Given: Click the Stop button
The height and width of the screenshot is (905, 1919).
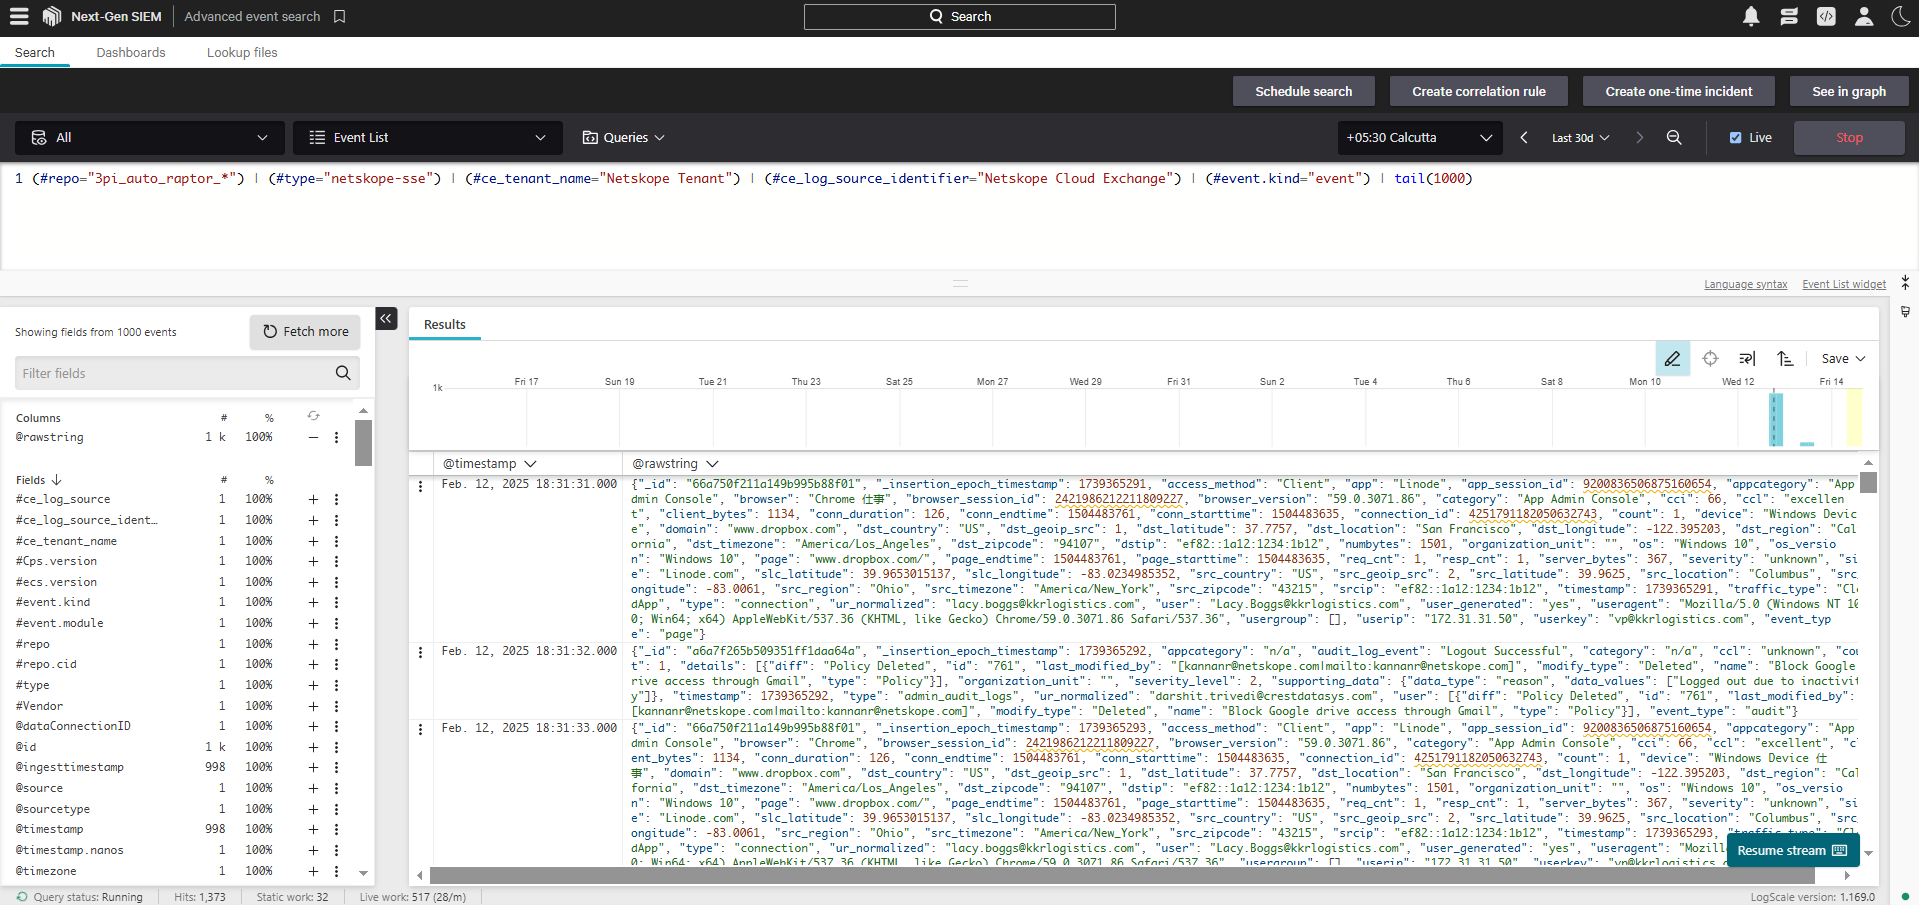Looking at the screenshot, I should coord(1849,138).
